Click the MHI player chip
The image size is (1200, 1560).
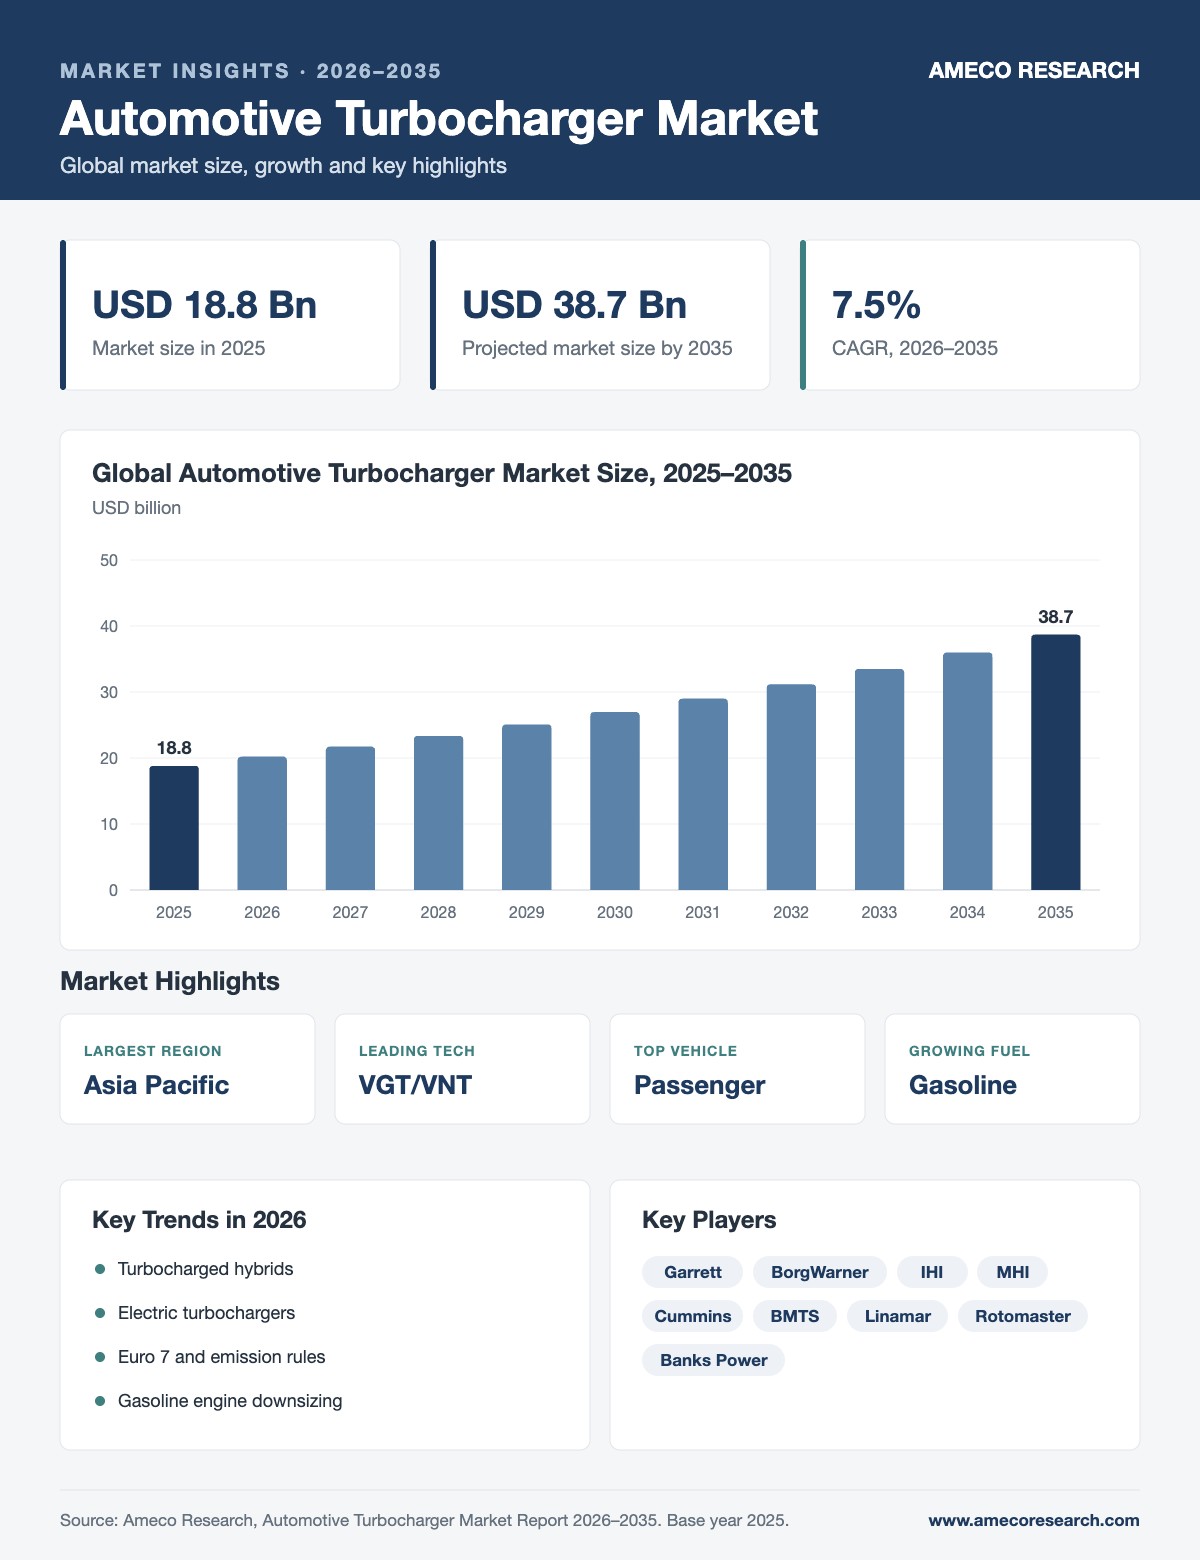[1013, 1272]
